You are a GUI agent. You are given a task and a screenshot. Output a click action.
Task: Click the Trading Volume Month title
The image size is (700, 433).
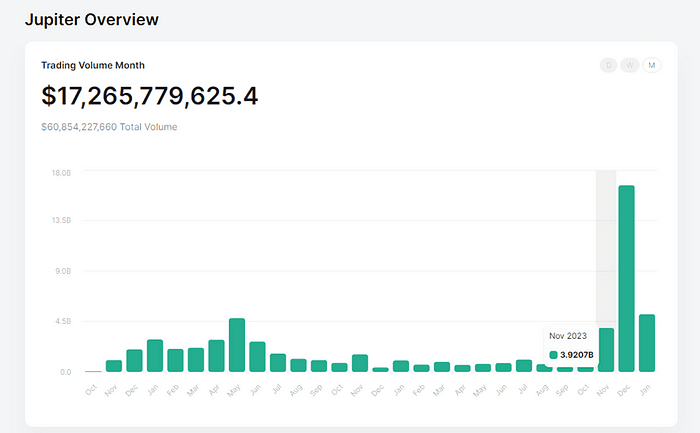click(93, 65)
